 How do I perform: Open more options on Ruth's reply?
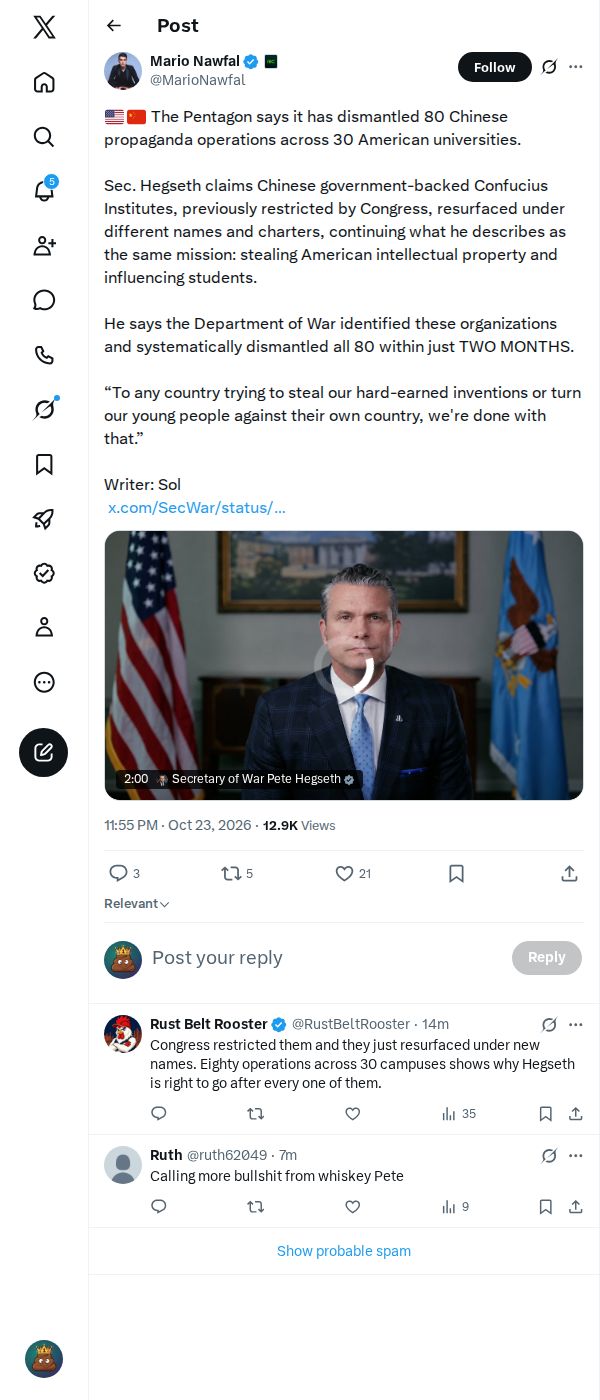point(575,1155)
